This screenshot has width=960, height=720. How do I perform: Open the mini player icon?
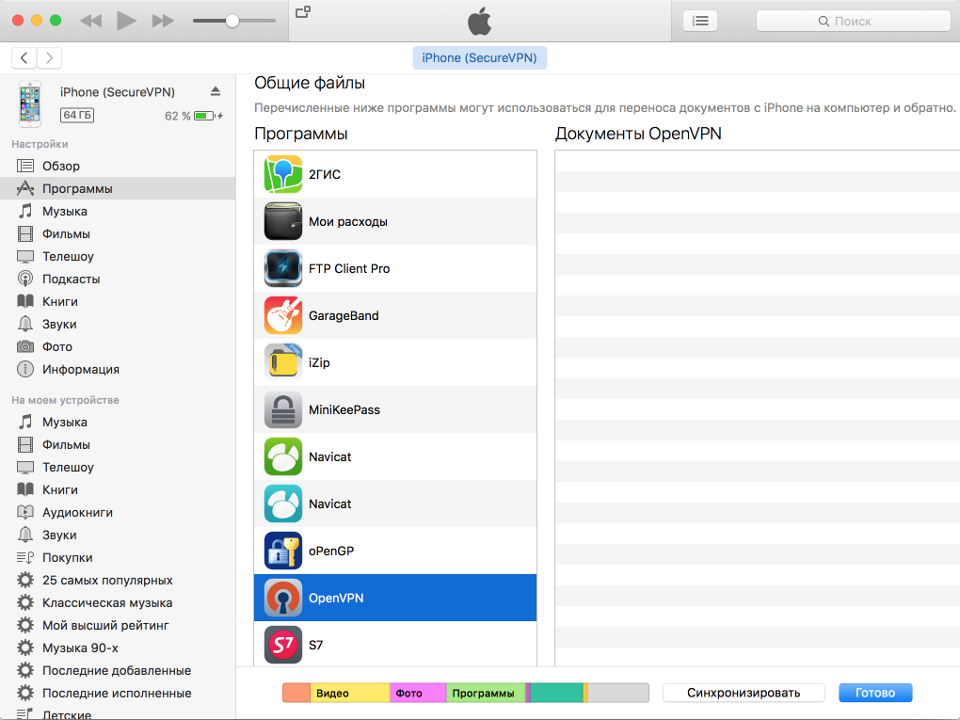click(303, 12)
